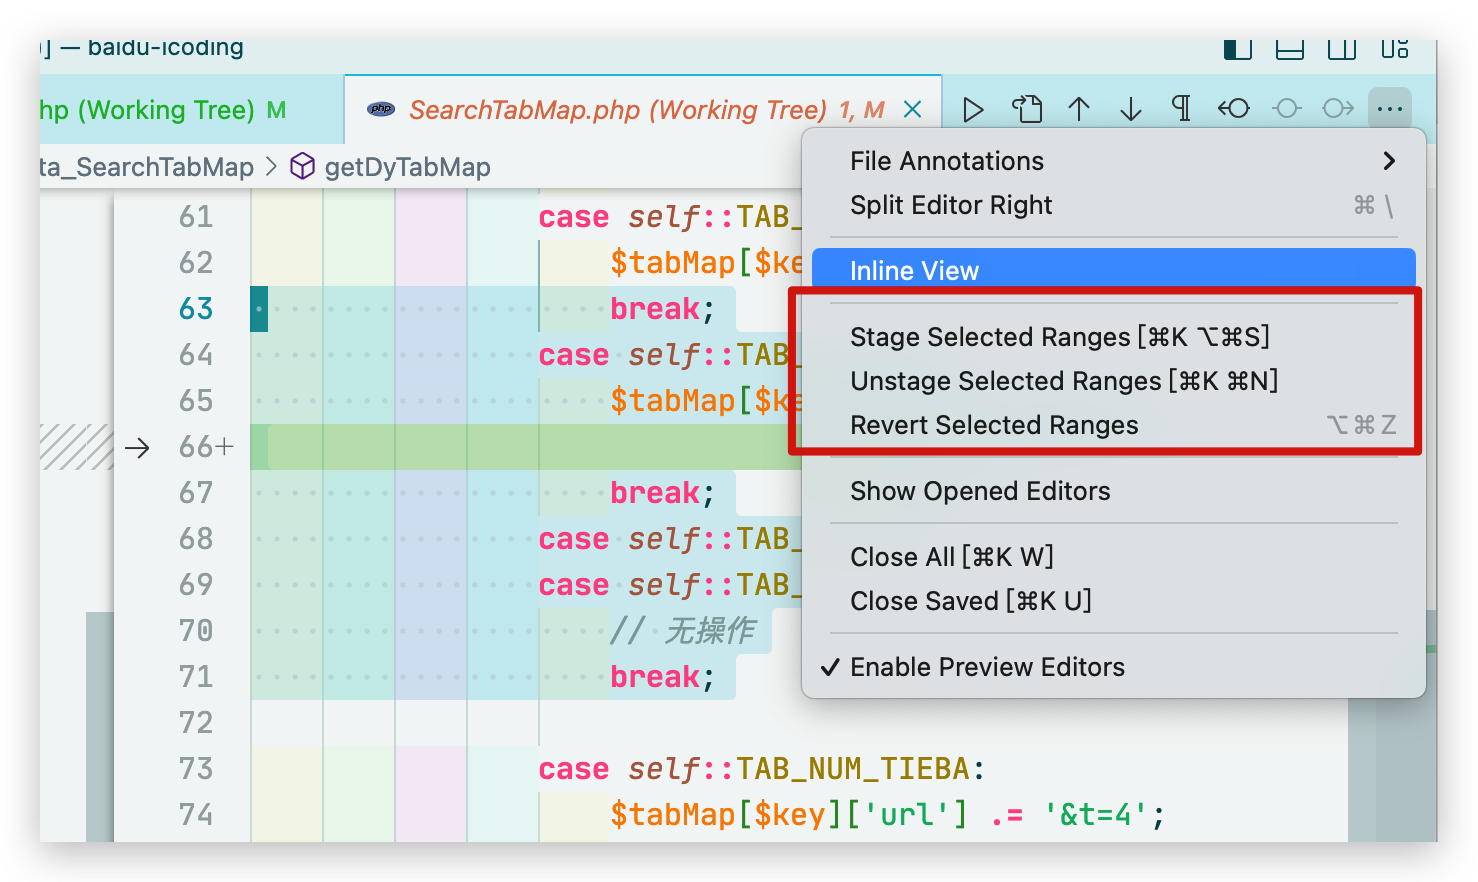Click the Open File icon in diff toolbar
Image resolution: width=1478 pixels, height=882 pixels.
(x=1027, y=109)
